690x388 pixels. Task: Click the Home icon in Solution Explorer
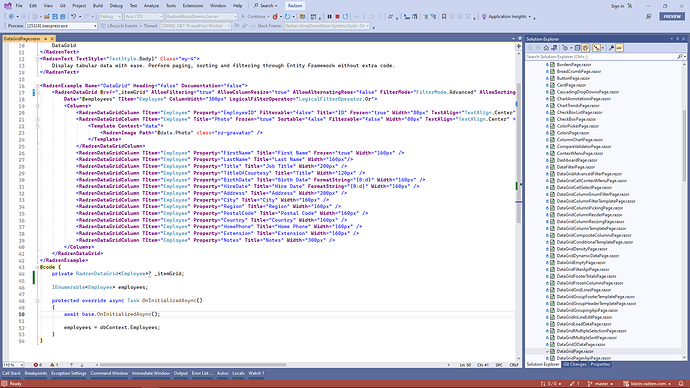(546, 48)
